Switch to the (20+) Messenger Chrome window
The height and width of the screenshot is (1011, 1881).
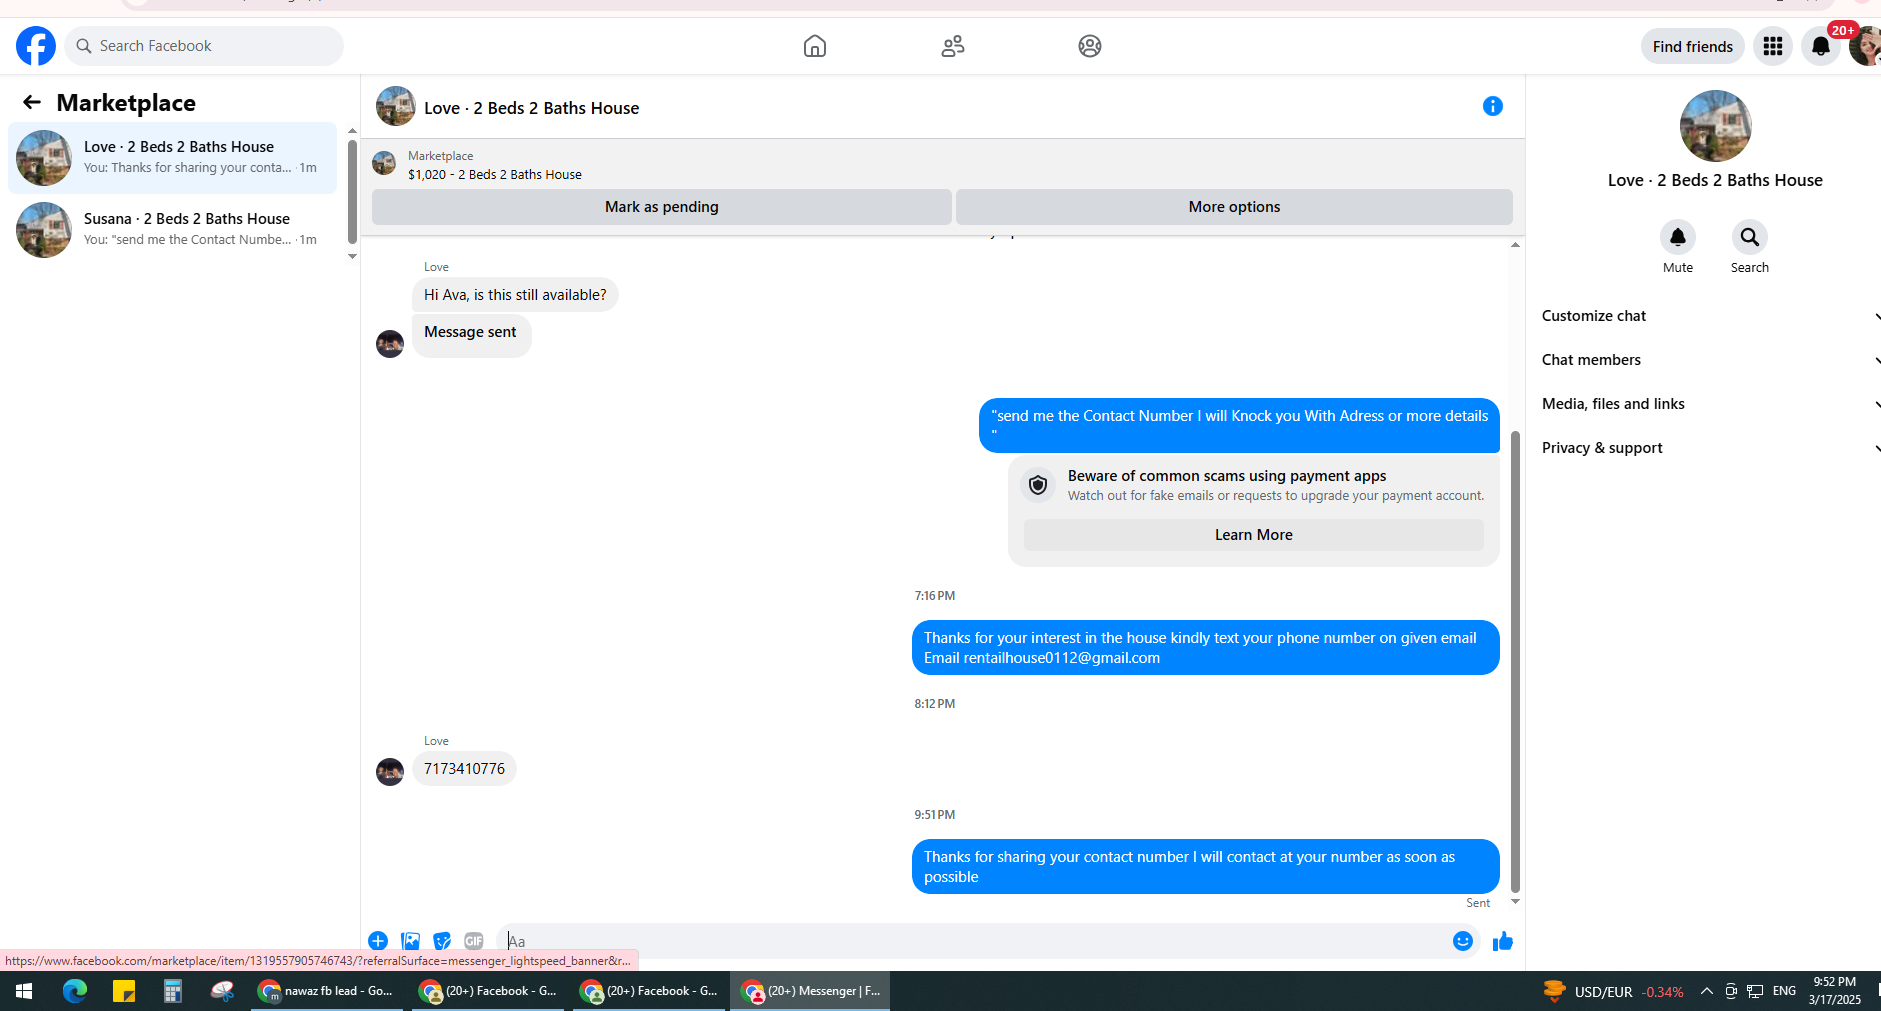pos(810,991)
